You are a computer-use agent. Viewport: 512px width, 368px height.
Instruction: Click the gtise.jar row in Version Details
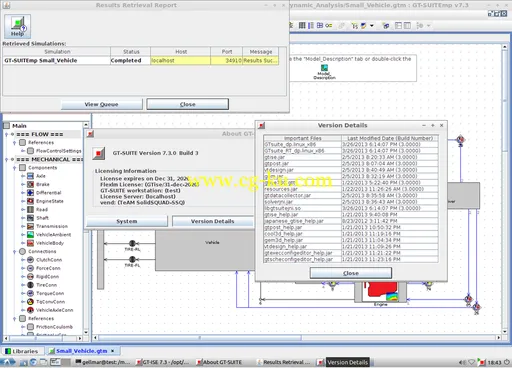point(351,157)
